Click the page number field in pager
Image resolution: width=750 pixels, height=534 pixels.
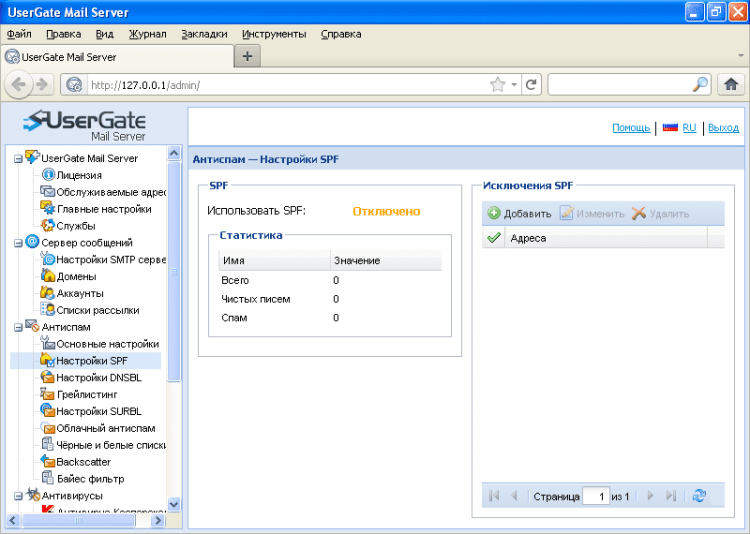pos(596,496)
